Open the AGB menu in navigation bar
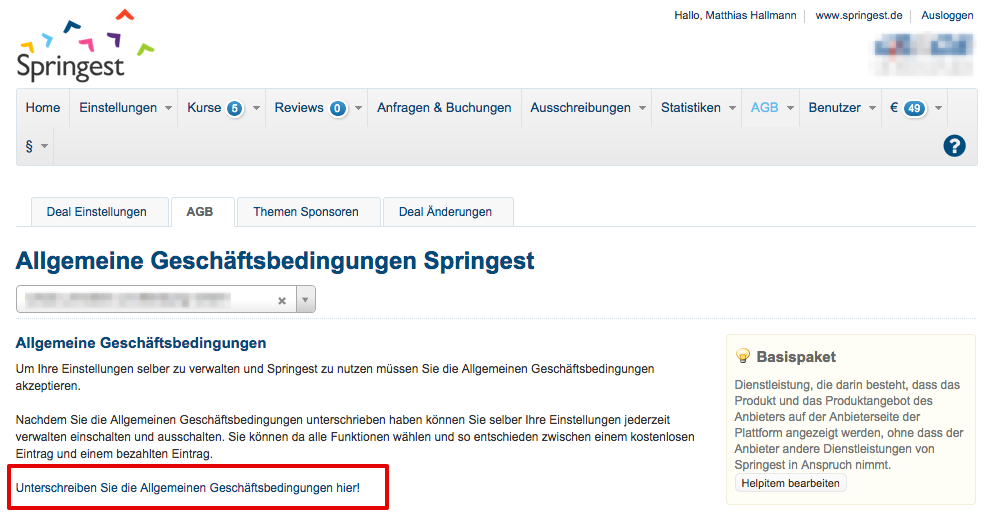 (x=764, y=108)
